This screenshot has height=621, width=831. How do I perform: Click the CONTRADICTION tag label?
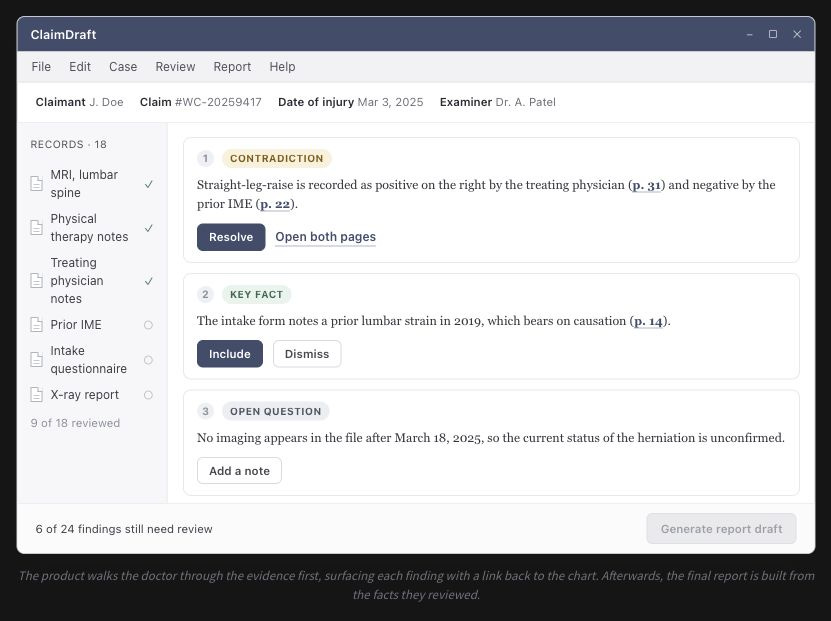[x=277, y=158]
